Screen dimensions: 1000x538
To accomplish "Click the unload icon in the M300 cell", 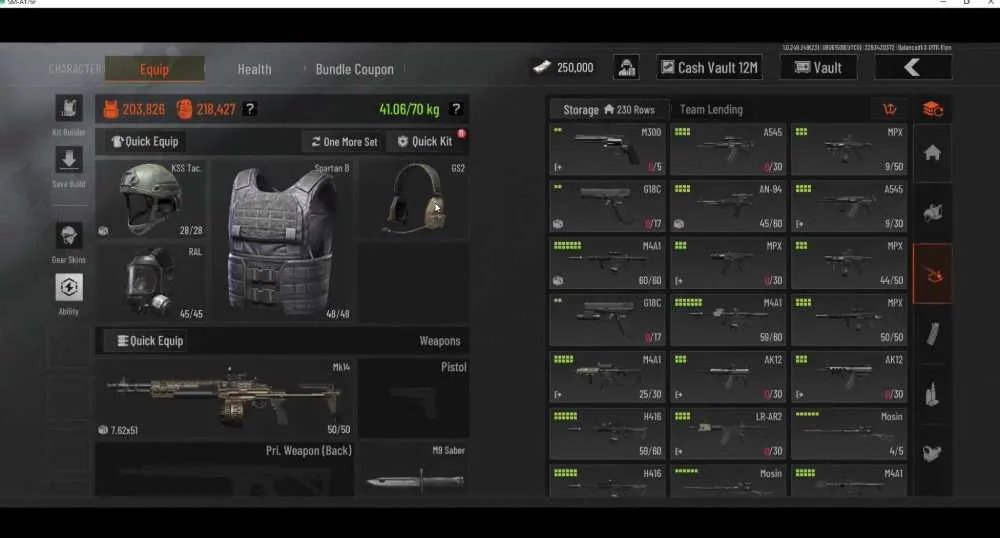I will [558, 167].
